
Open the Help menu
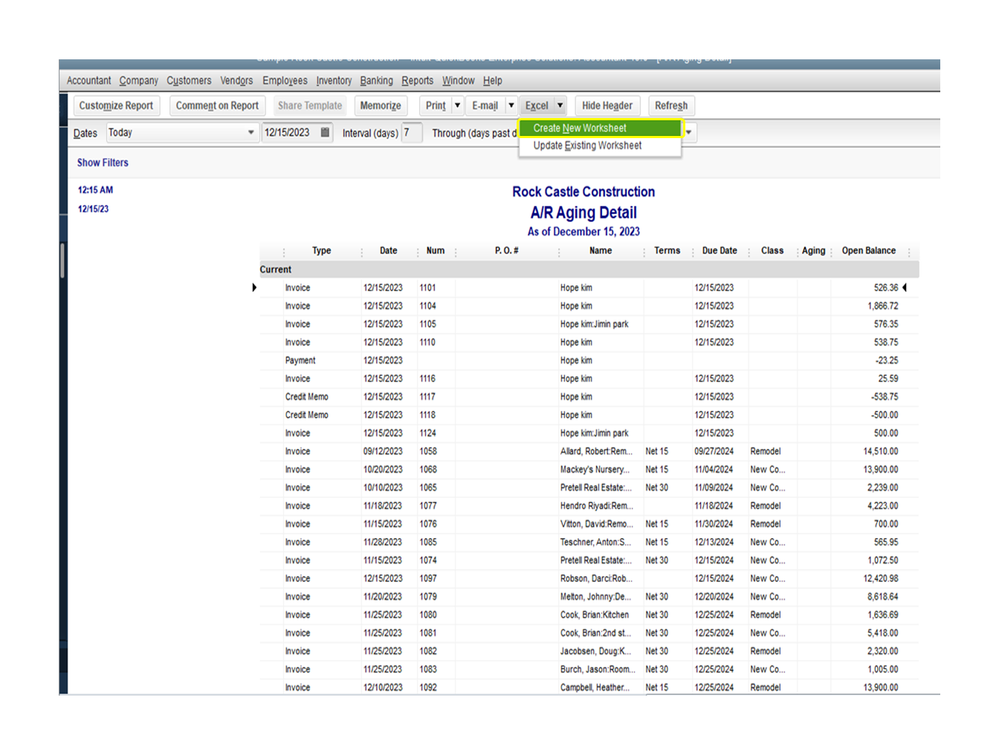point(492,81)
